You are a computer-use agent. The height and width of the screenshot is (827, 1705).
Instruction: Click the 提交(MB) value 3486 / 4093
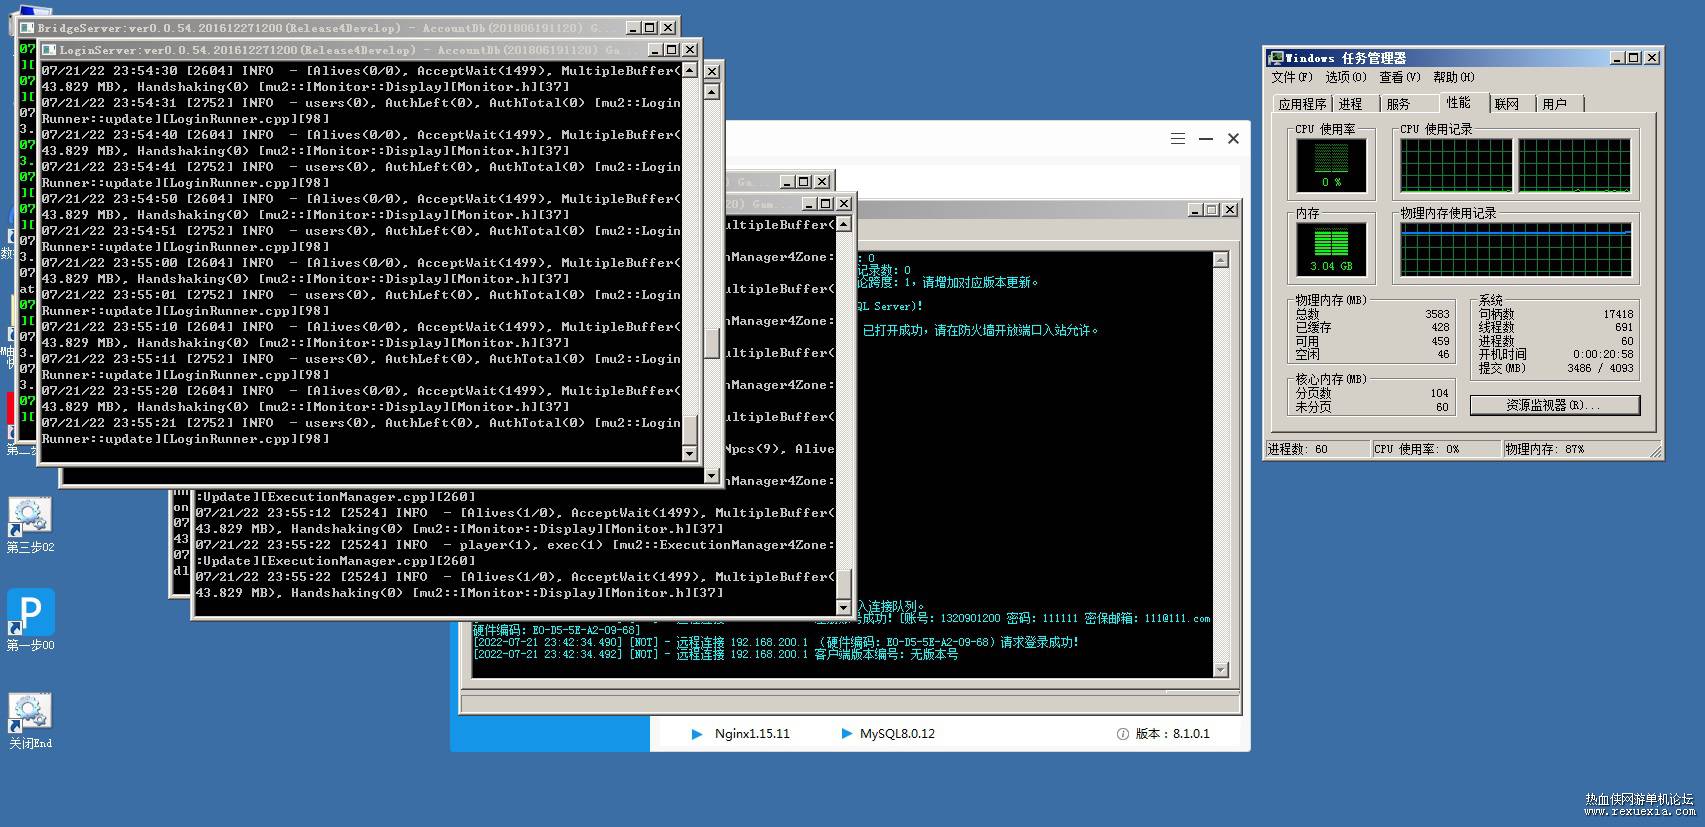[x=1600, y=368]
